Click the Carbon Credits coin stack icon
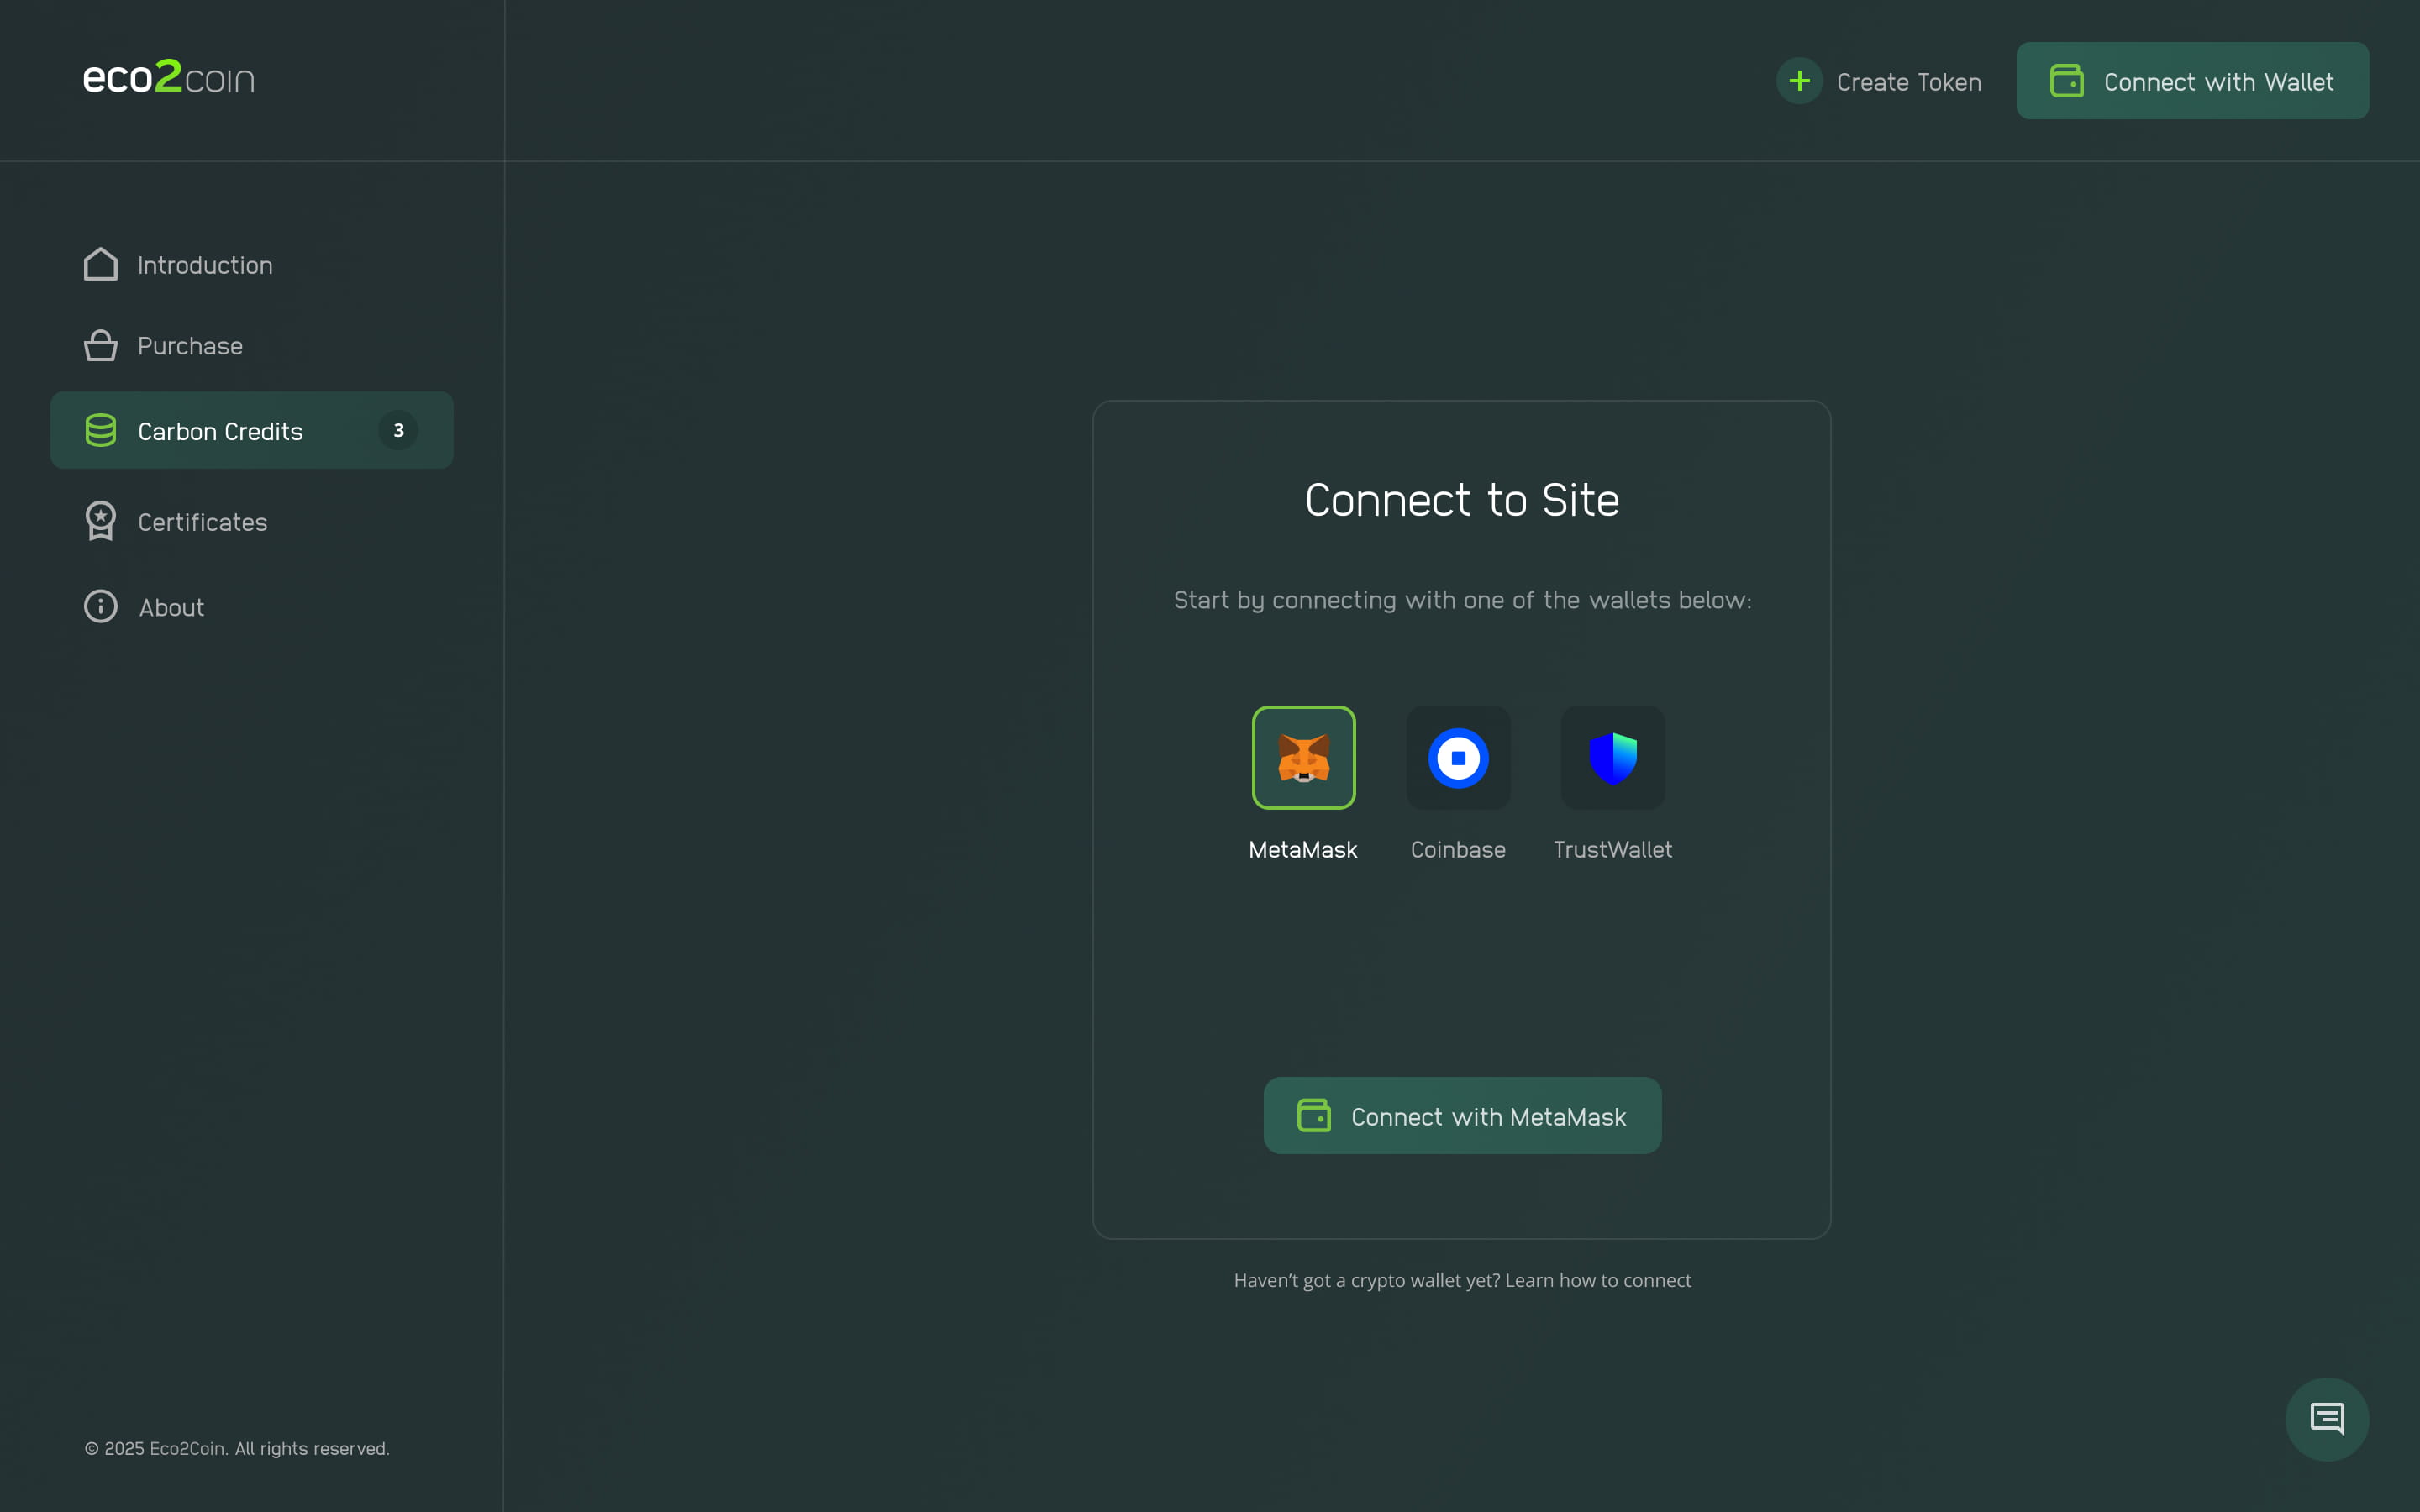This screenshot has height=1512, width=2420. (x=101, y=430)
